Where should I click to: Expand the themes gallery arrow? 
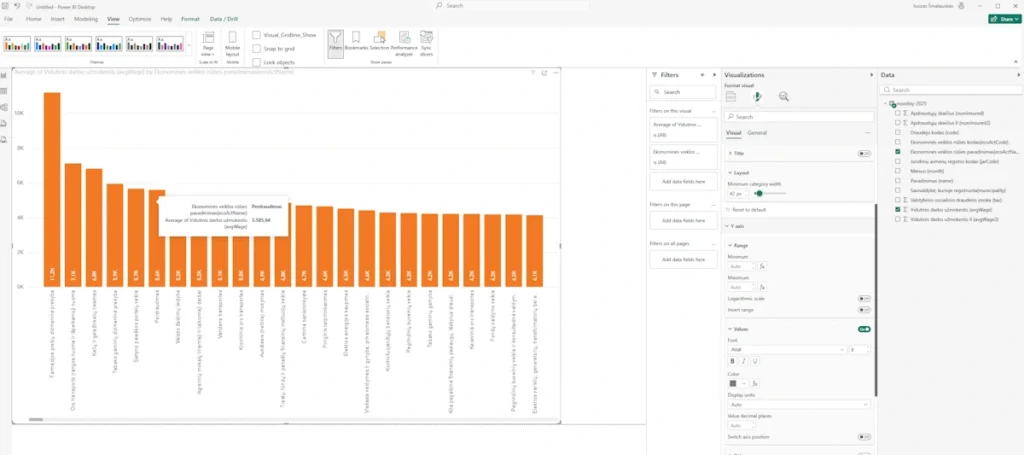coord(189,45)
